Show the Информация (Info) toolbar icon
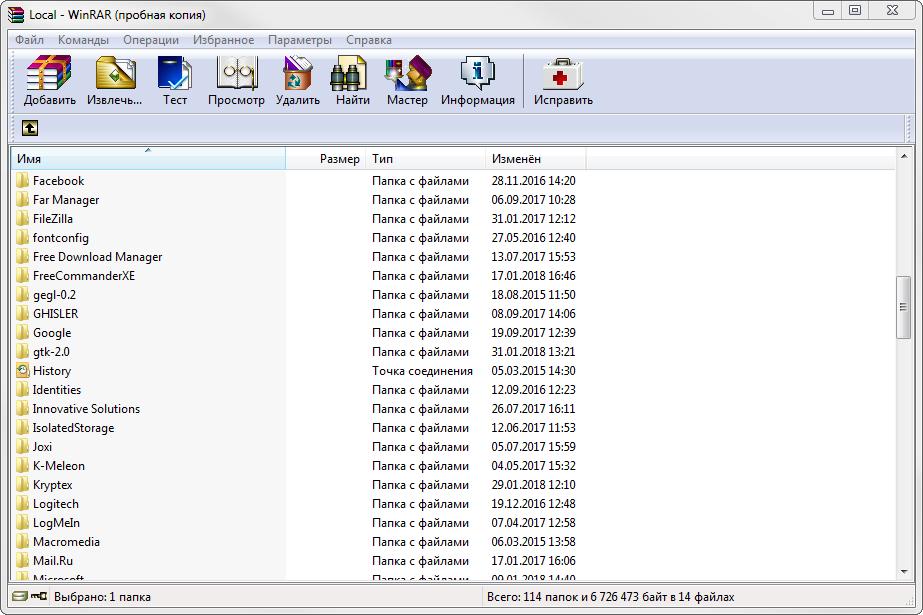 tap(478, 74)
